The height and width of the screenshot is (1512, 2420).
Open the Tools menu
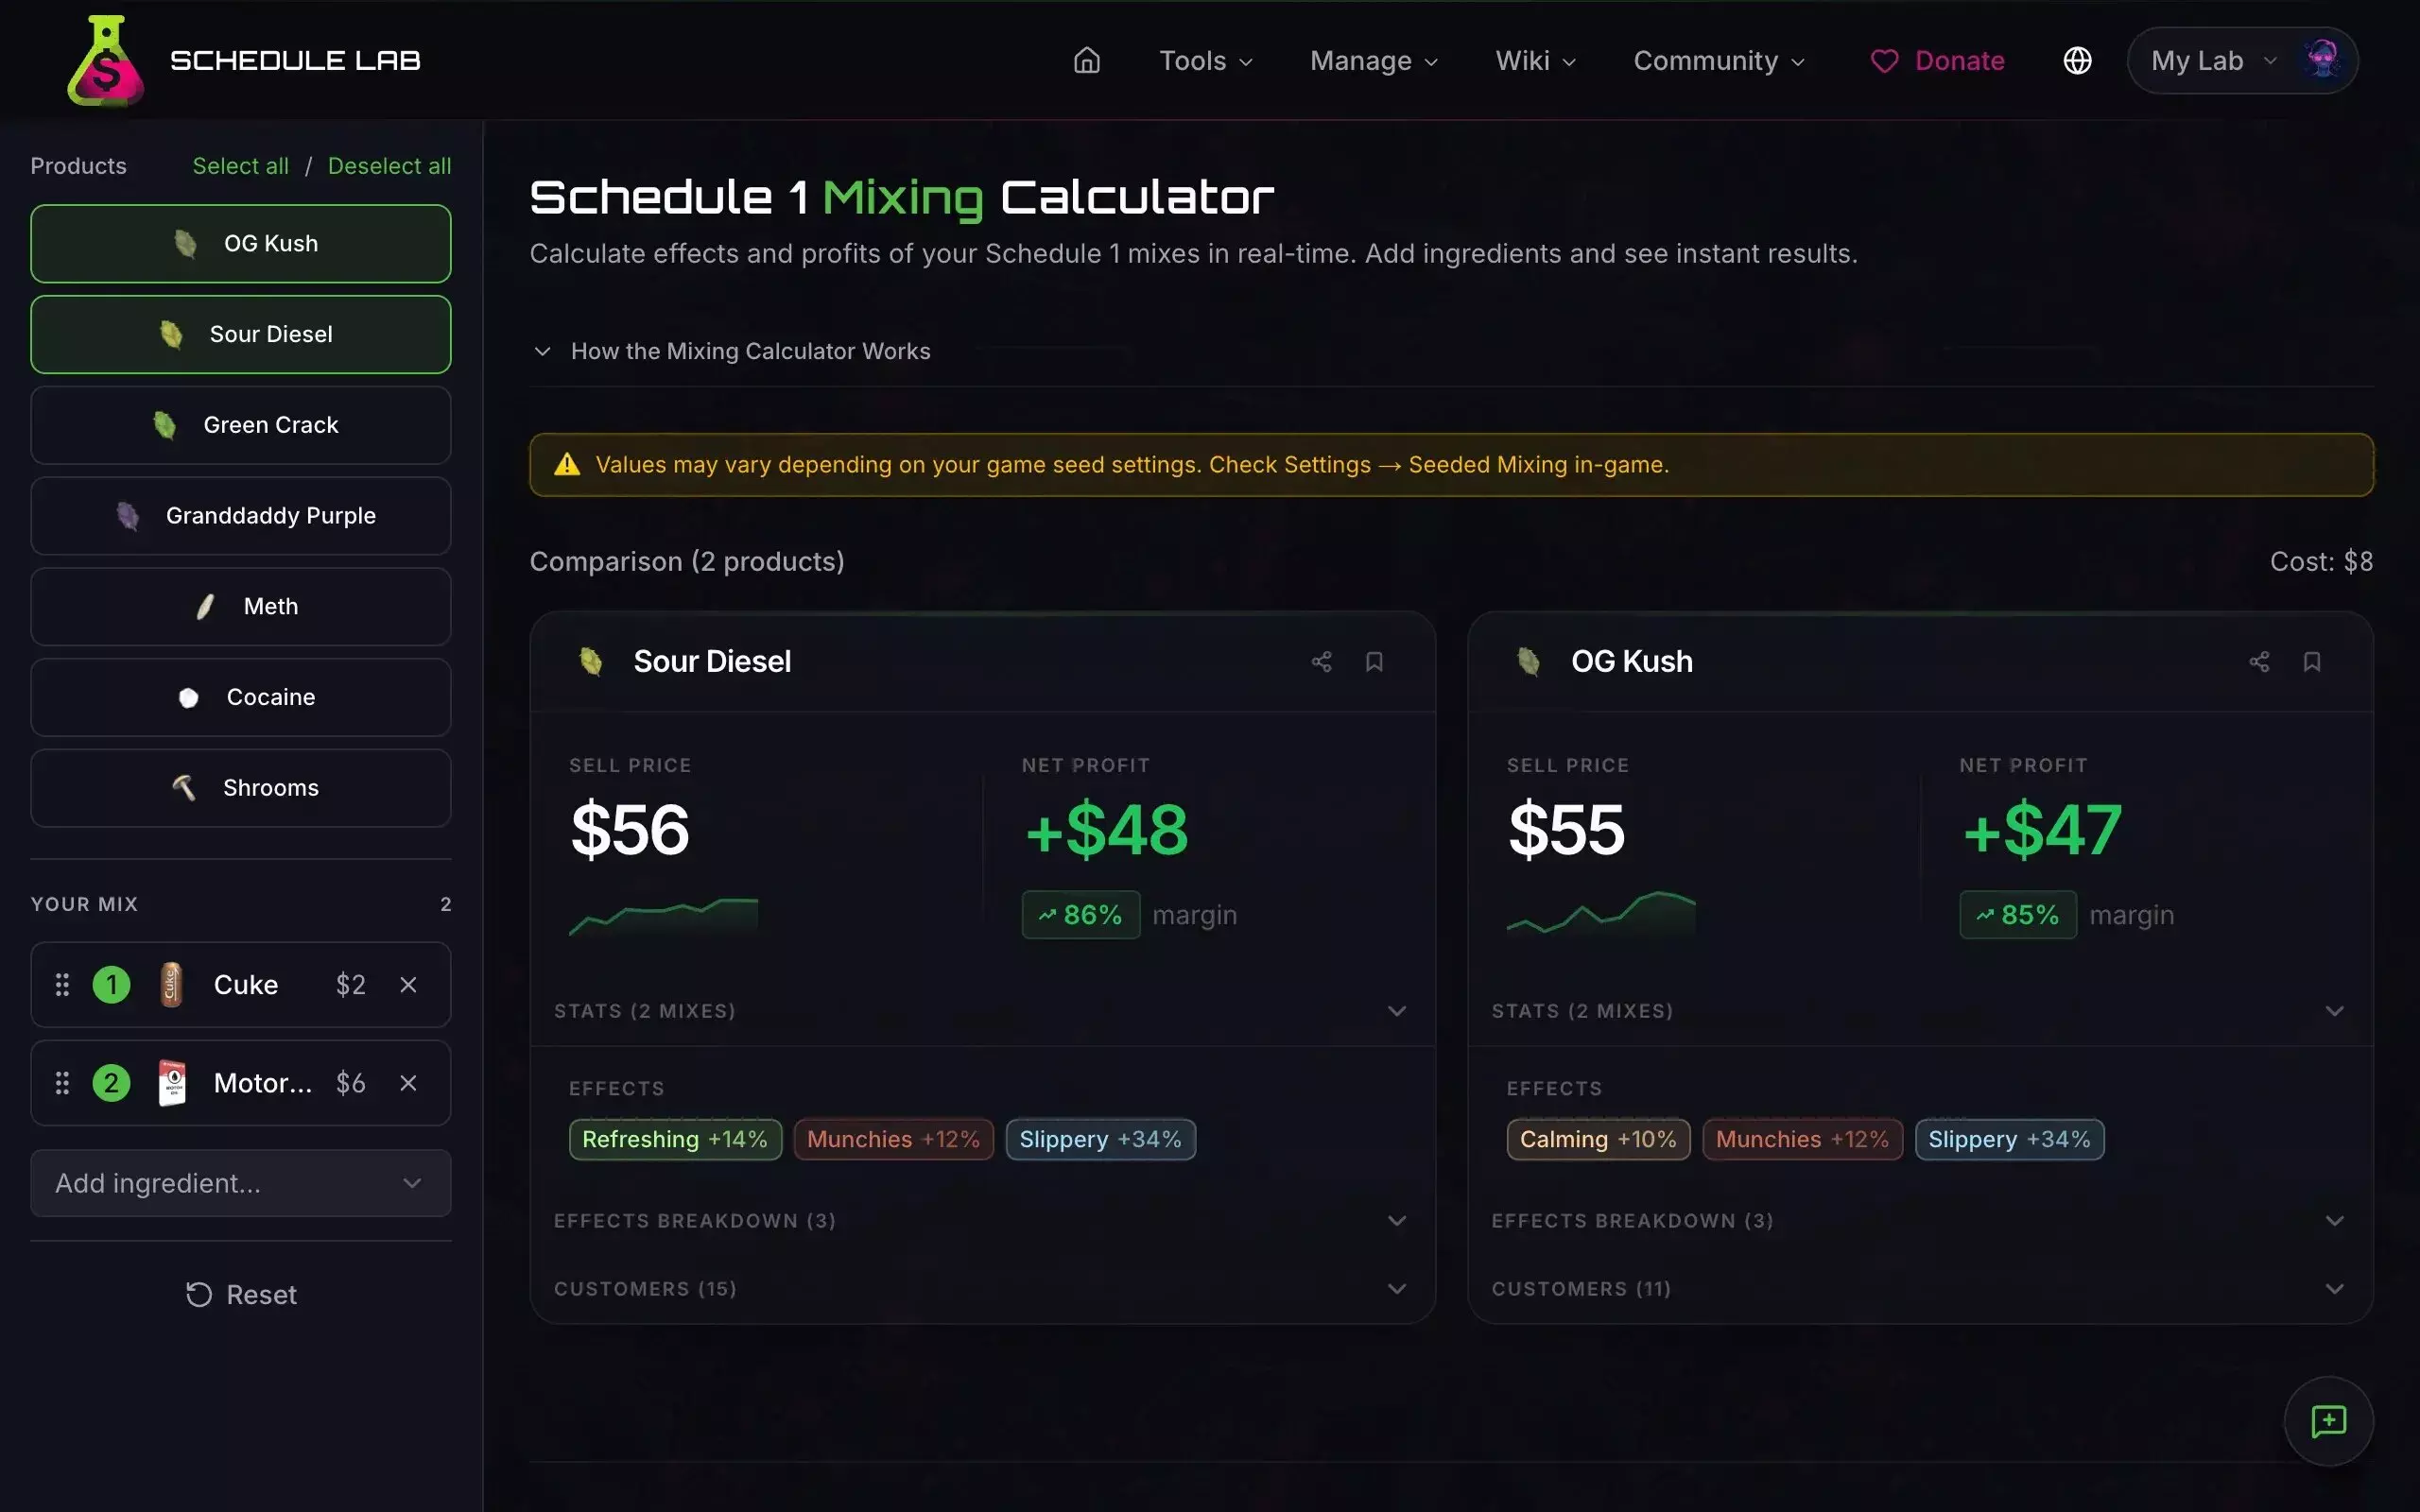tap(1205, 61)
